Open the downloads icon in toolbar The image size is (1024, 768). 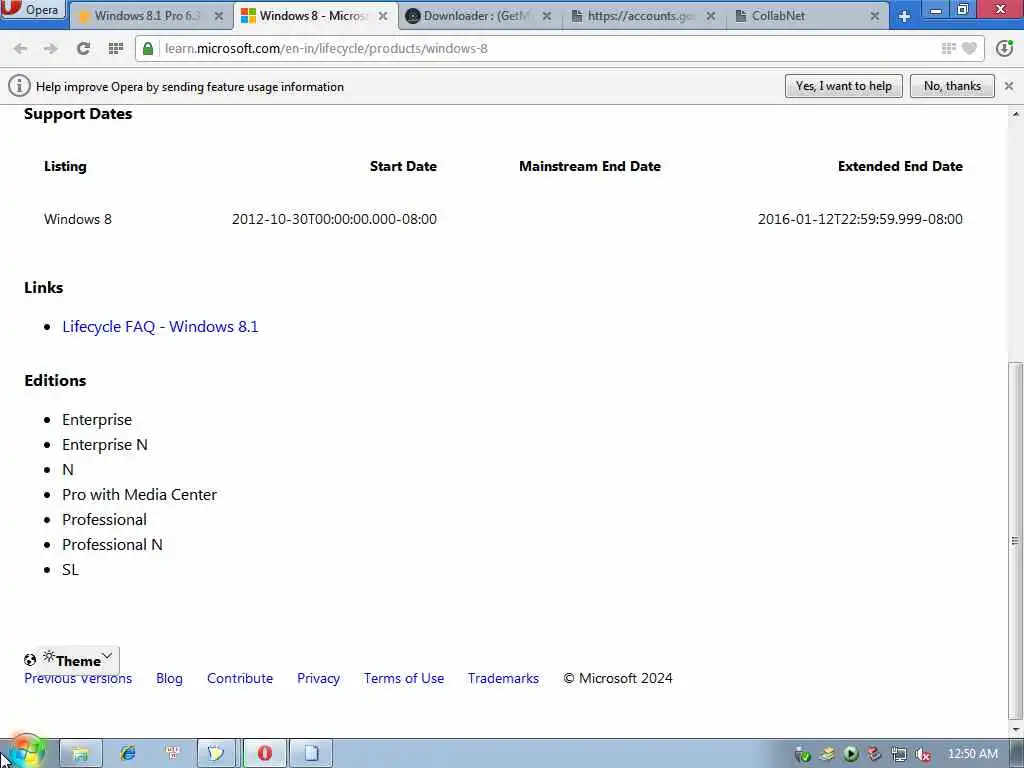(1004, 48)
